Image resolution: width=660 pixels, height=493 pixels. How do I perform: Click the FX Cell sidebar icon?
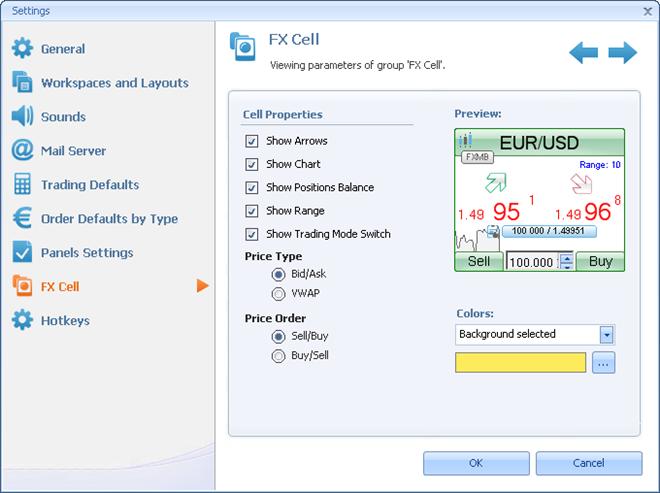22,286
